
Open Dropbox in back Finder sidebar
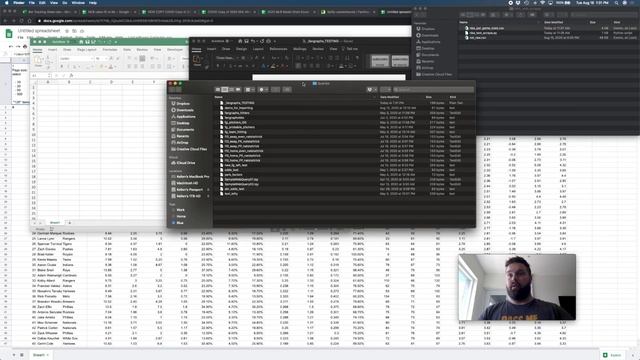(x=425, y=29)
